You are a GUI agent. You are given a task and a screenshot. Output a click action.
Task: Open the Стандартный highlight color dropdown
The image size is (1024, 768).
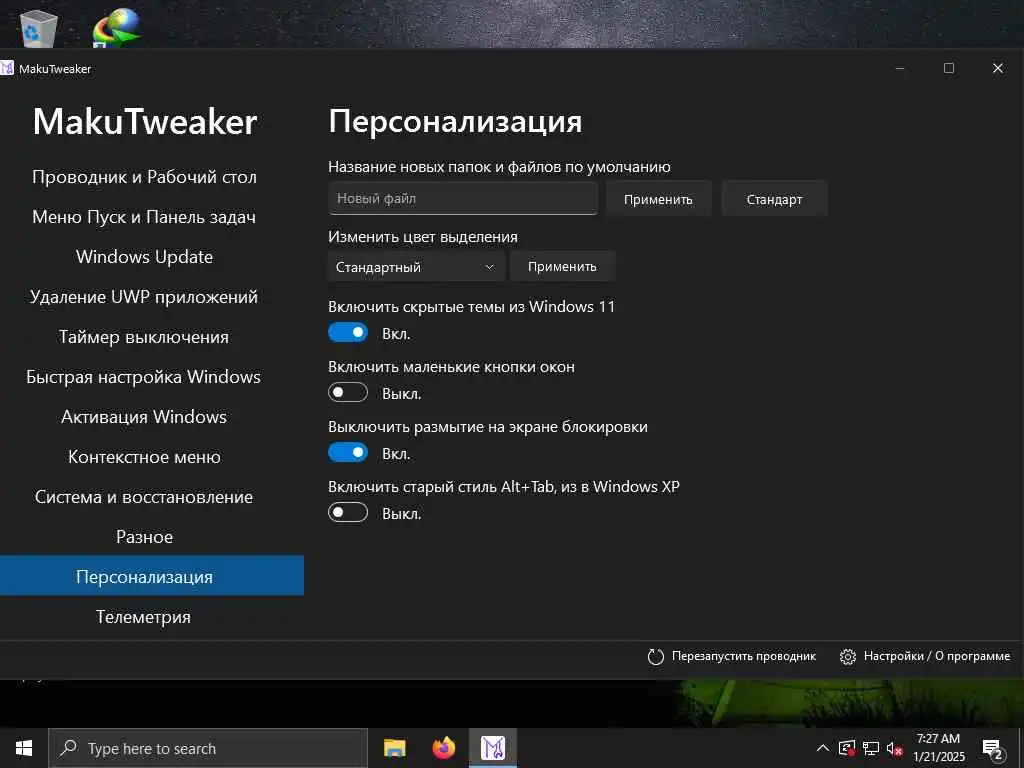pos(416,266)
